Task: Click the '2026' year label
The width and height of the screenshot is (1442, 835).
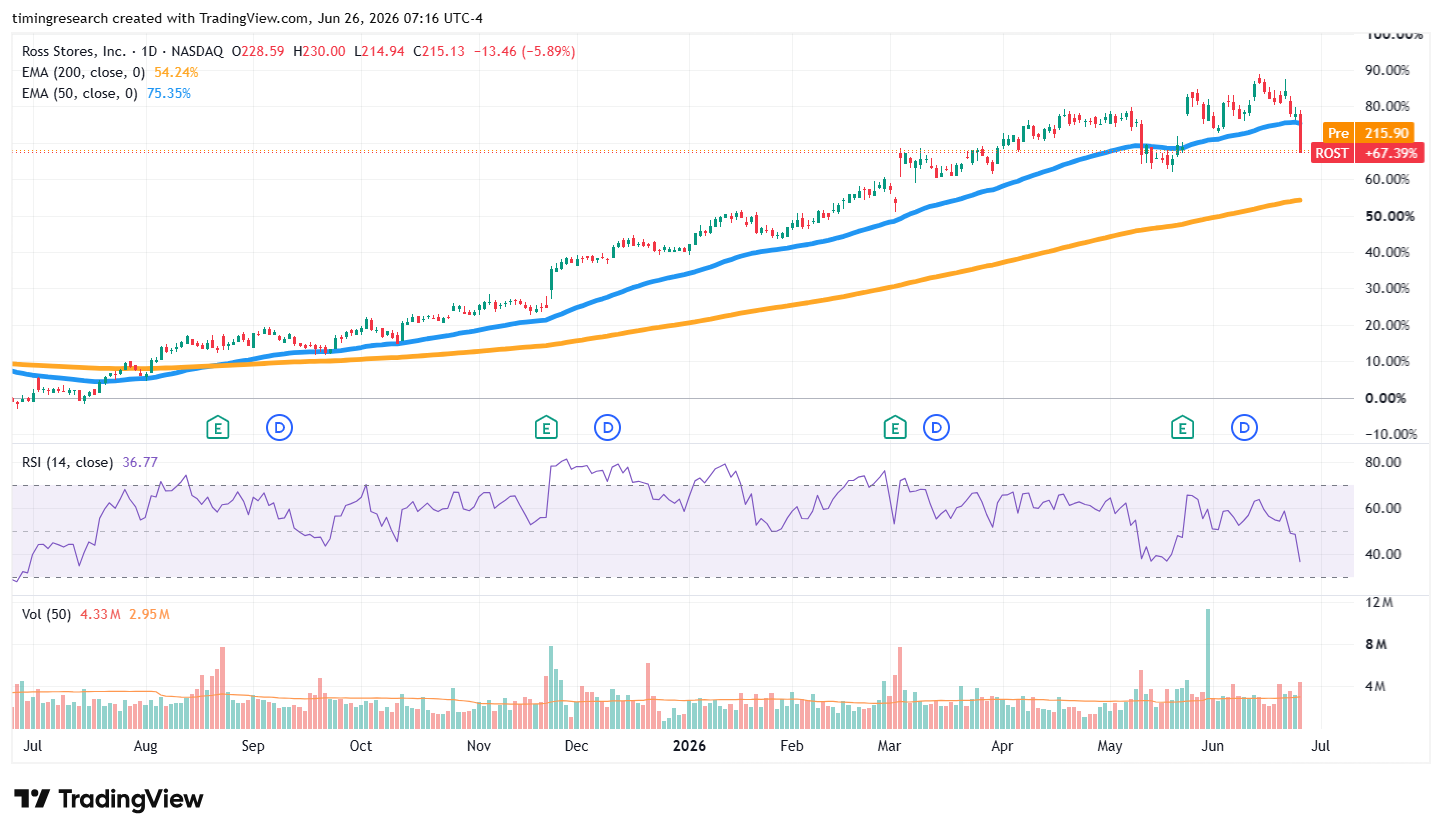Action: pos(690,746)
